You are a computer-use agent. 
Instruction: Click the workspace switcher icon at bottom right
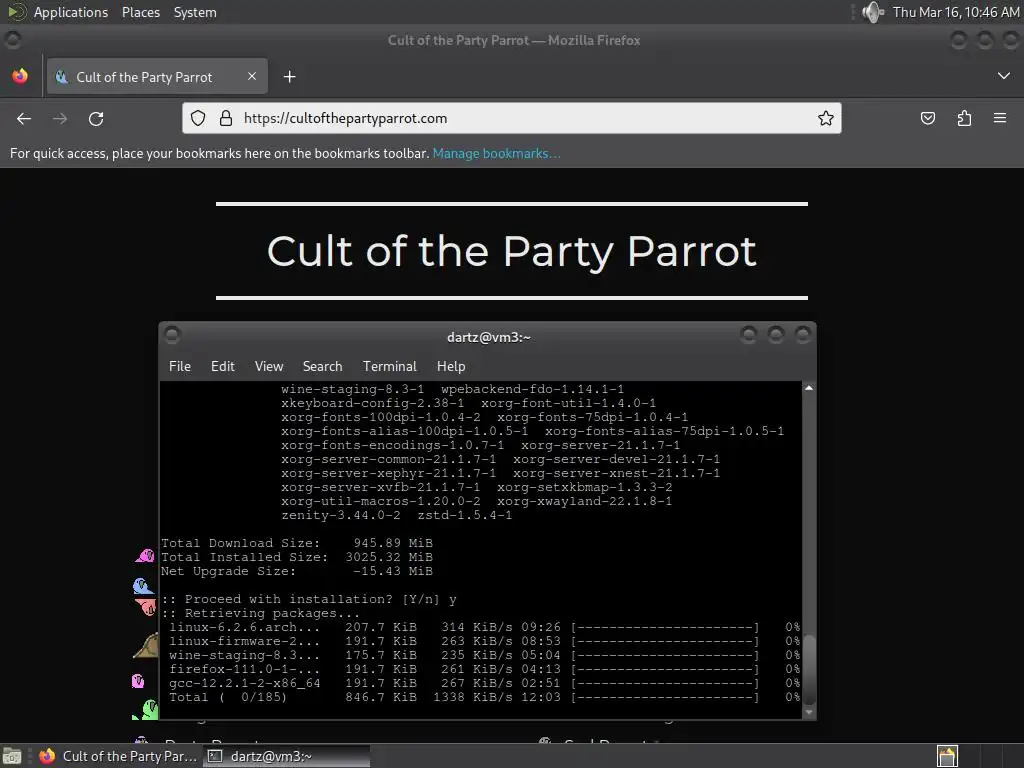947,756
